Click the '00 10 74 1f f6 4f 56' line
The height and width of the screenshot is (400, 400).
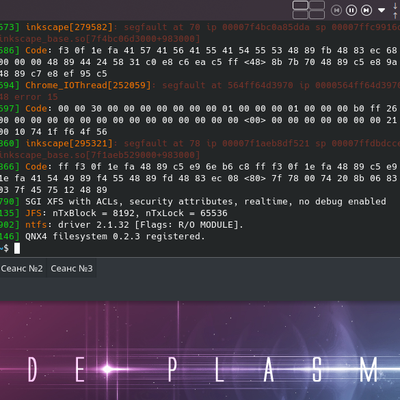[x=54, y=132]
